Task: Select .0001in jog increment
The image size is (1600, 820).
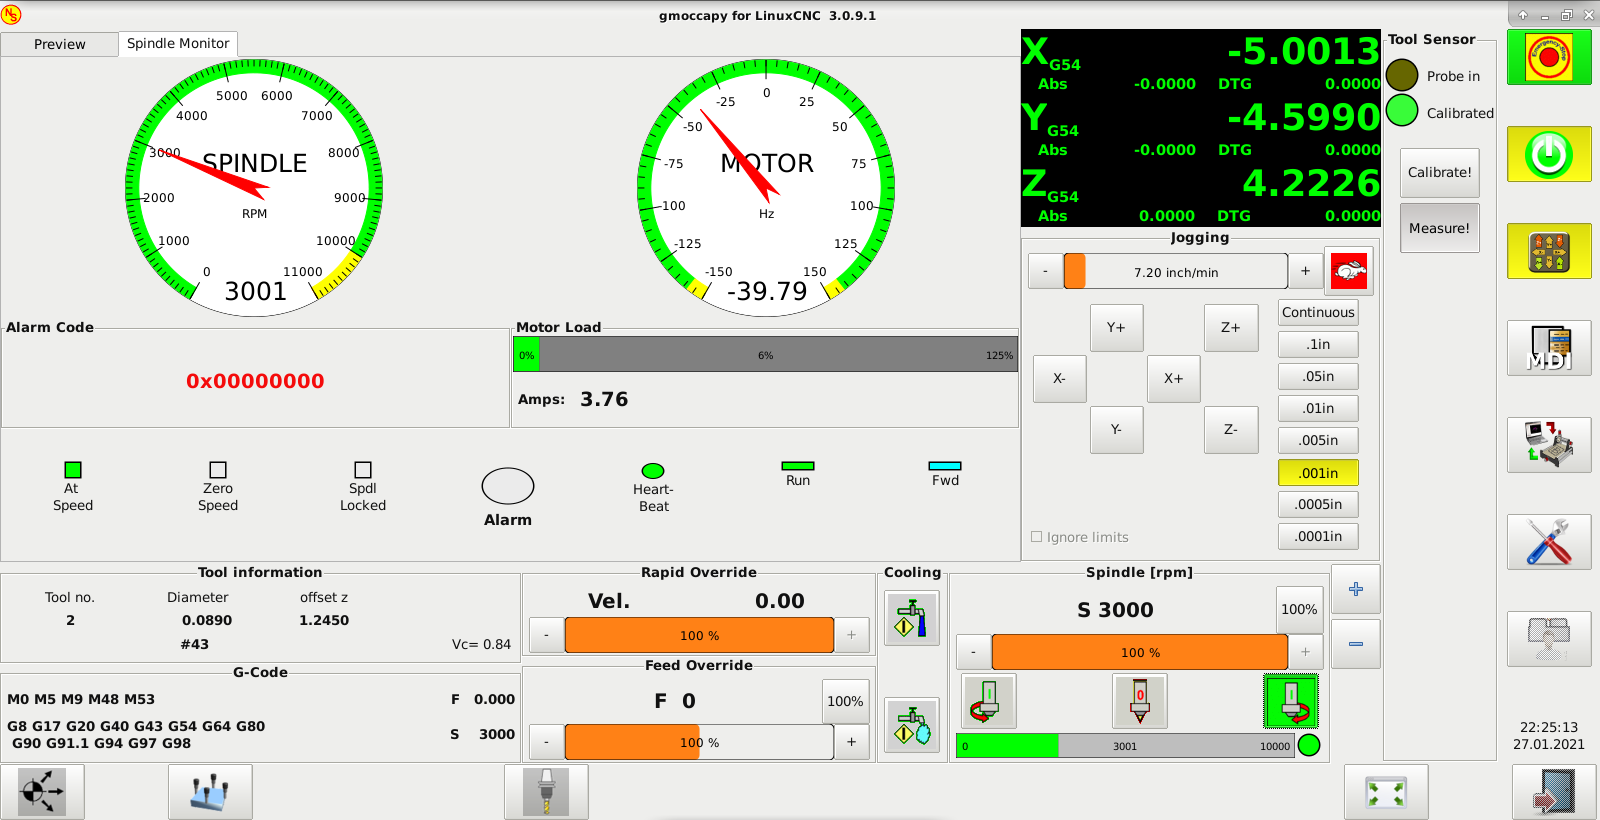Action: (x=1318, y=536)
